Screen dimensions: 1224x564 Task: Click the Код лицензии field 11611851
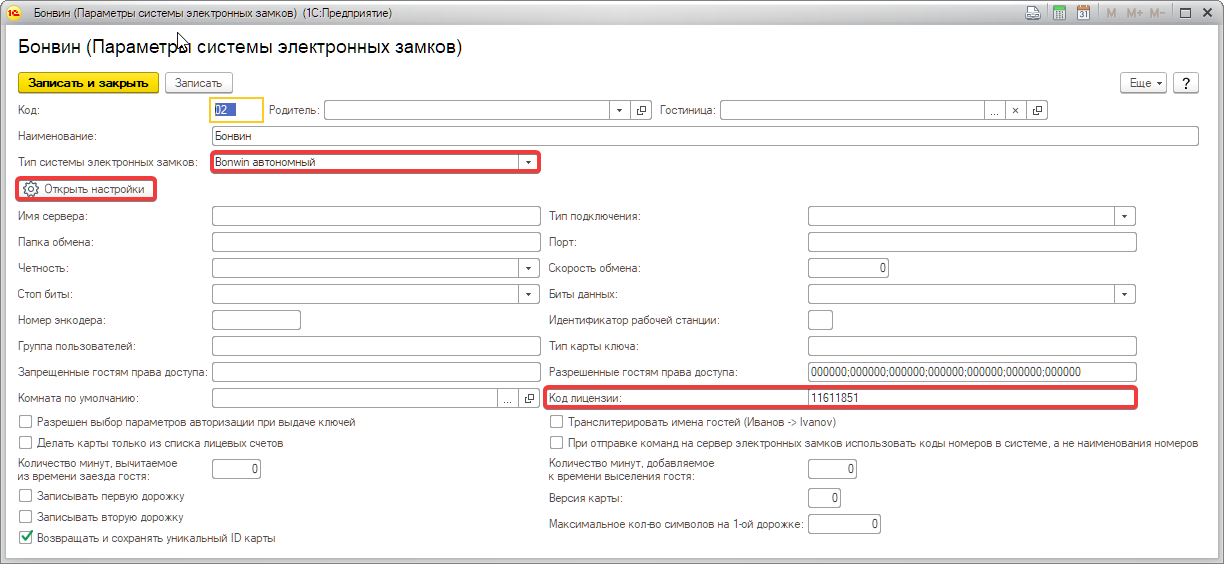(x=972, y=398)
